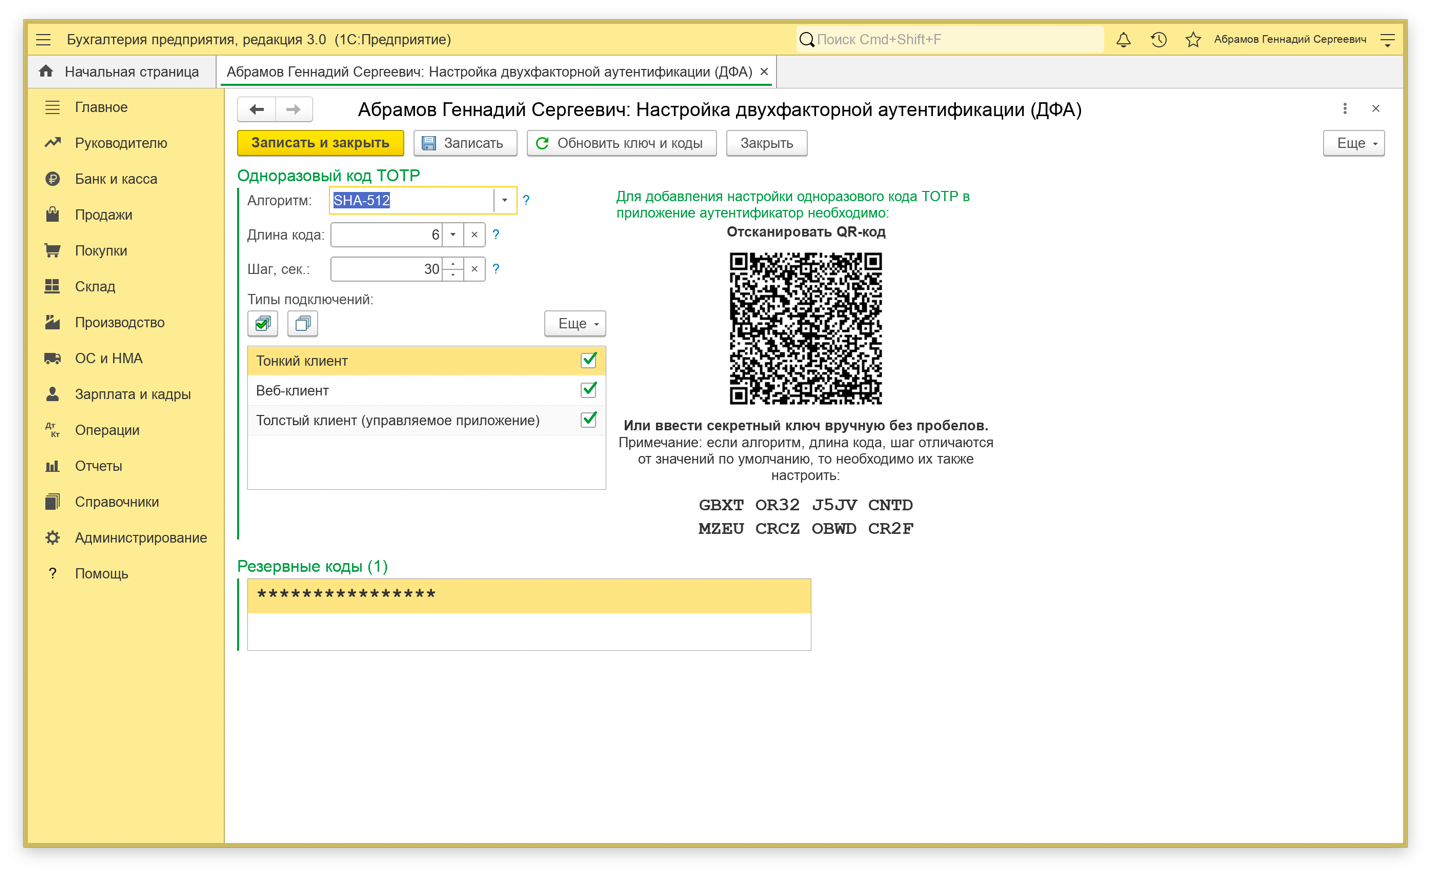
Task: Open the form's three-dot options menu
Action: (1345, 109)
